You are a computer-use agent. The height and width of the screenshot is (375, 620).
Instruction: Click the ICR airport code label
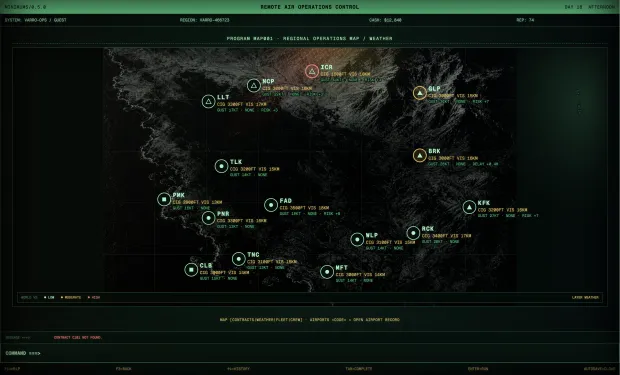327,67
